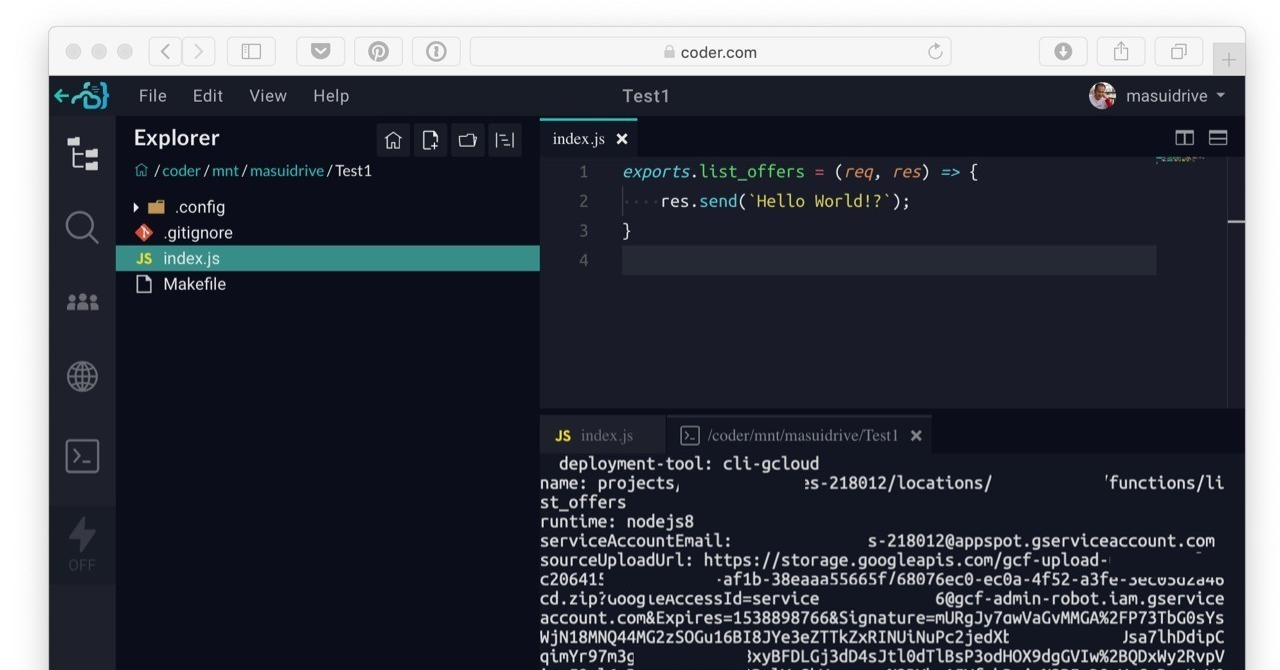Click 'deployment-tool: cli-gcloud' terminal line
The height and width of the screenshot is (670, 1280).
click(x=689, y=463)
